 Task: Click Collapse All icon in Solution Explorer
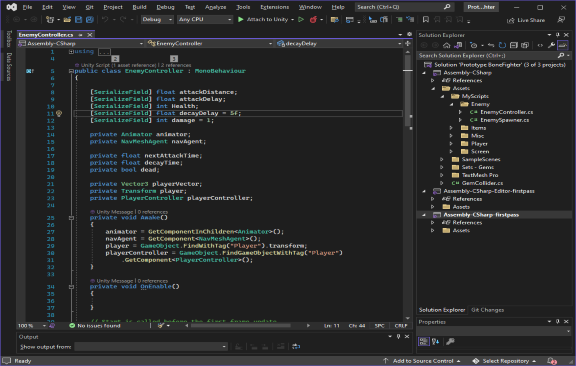tap(514, 45)
